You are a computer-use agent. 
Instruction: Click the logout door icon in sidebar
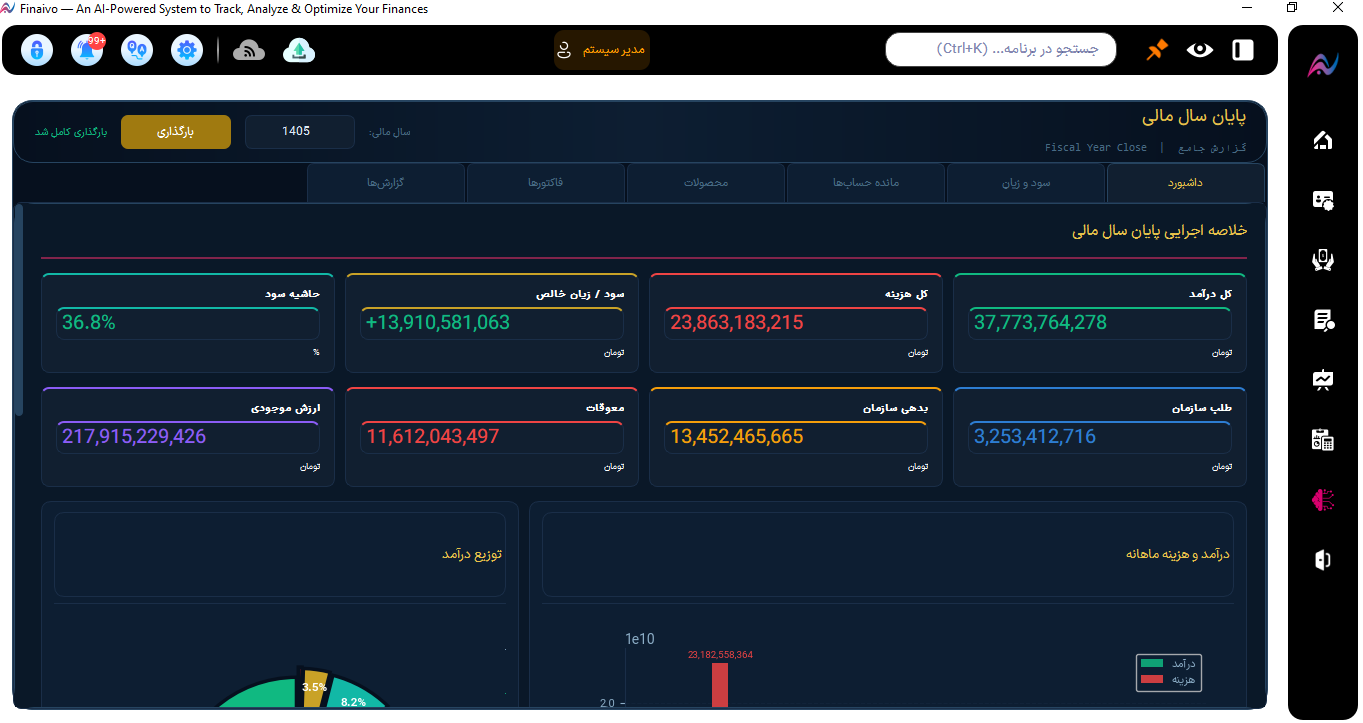coord(1323,560)
